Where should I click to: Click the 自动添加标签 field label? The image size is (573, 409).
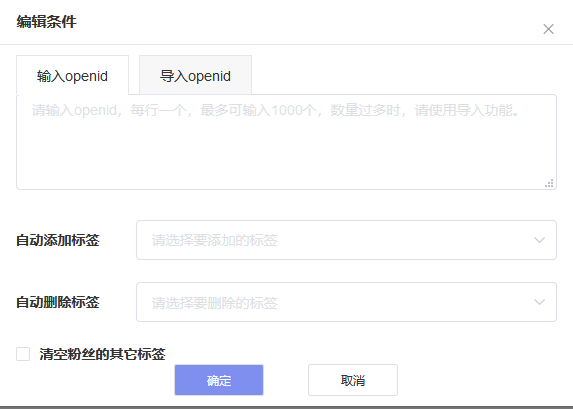coord(58,241)
